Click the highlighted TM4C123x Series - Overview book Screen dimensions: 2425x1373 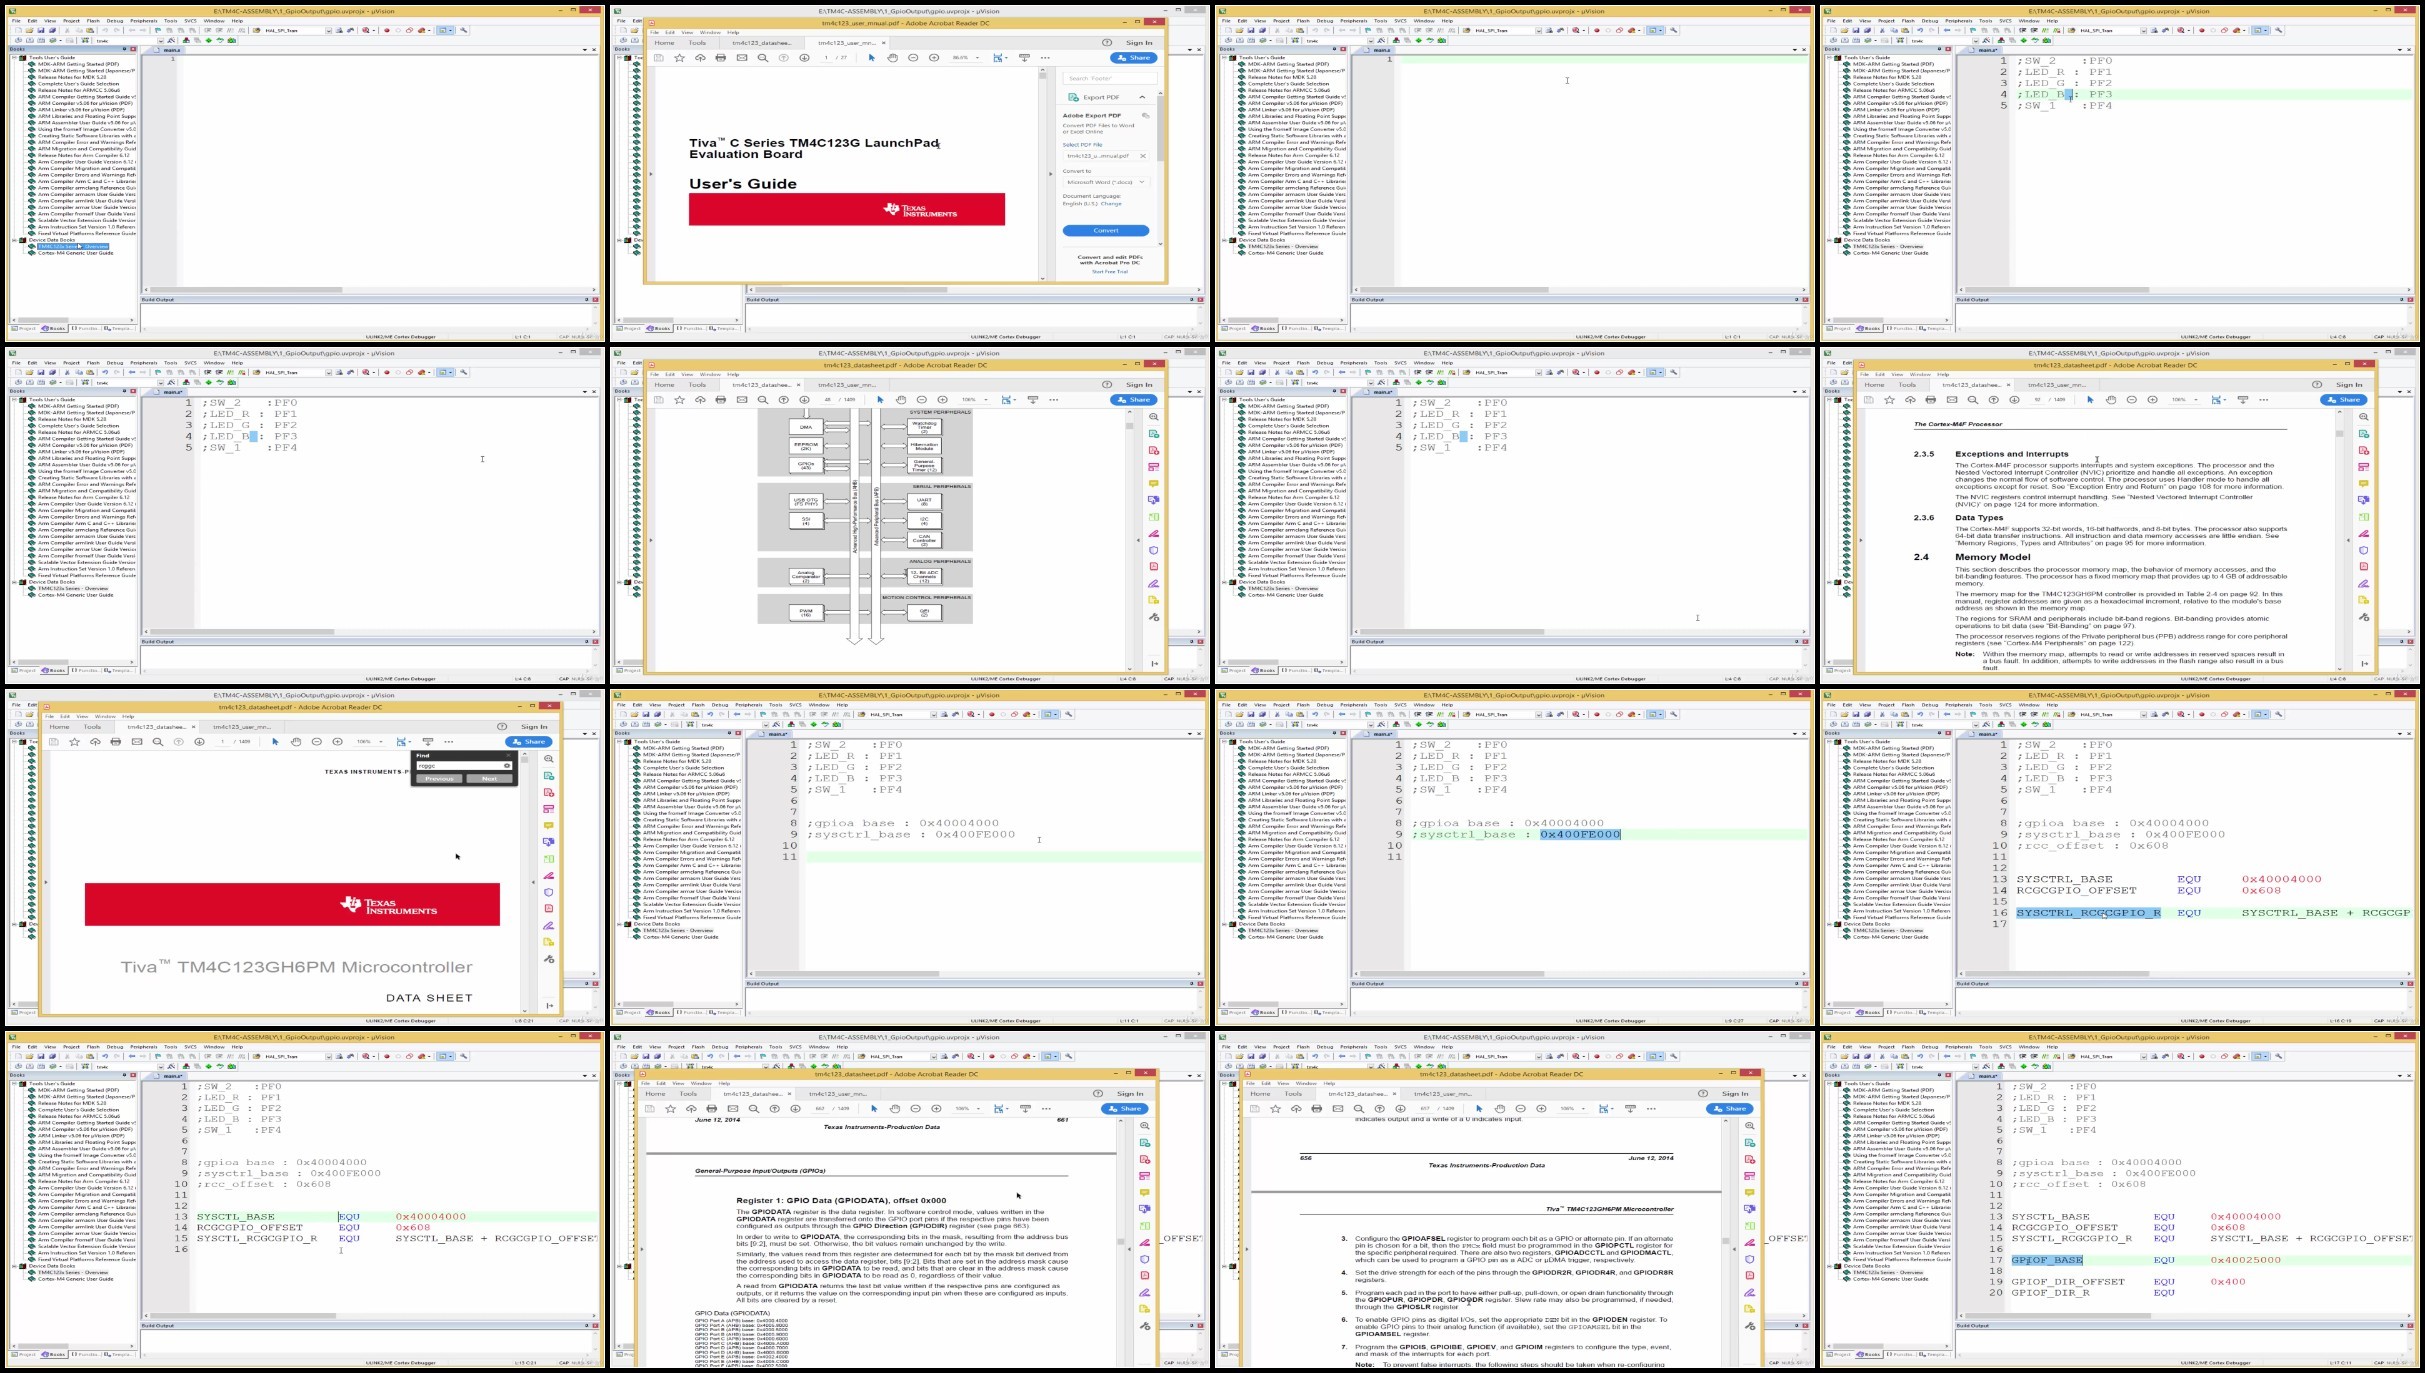click(x=72, y=246)
